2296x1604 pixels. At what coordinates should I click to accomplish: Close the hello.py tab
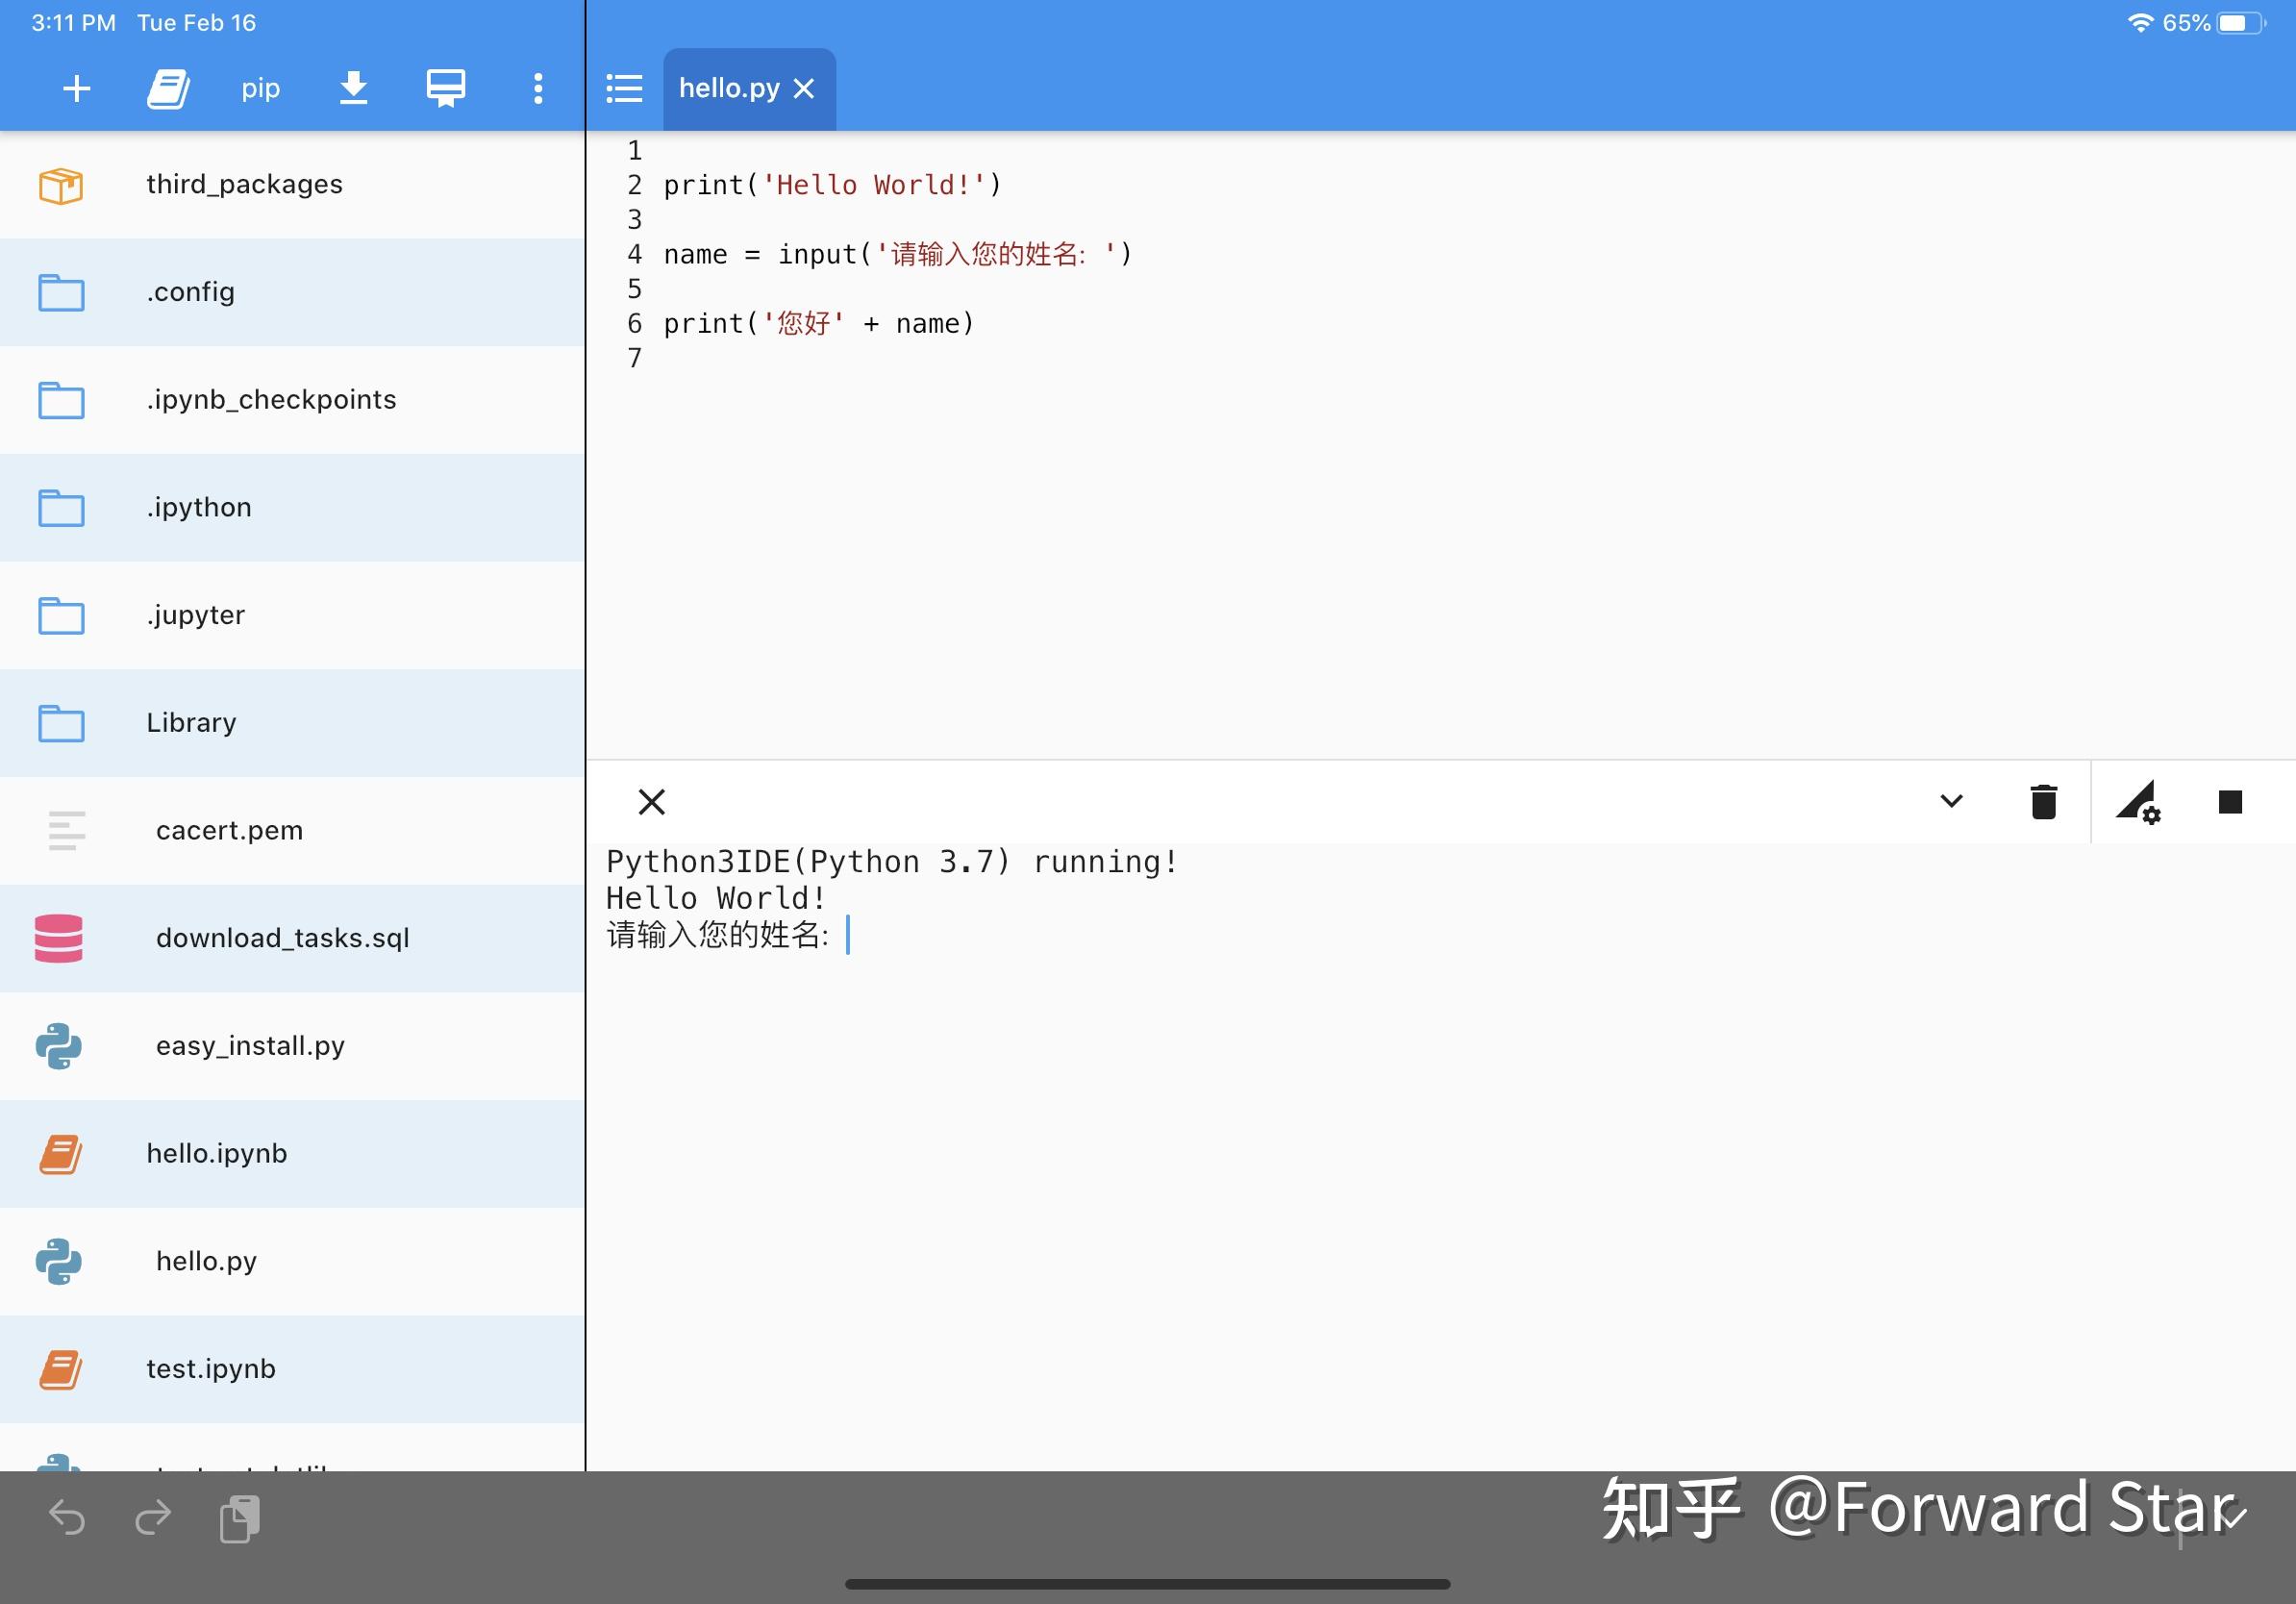pos(804,89)
